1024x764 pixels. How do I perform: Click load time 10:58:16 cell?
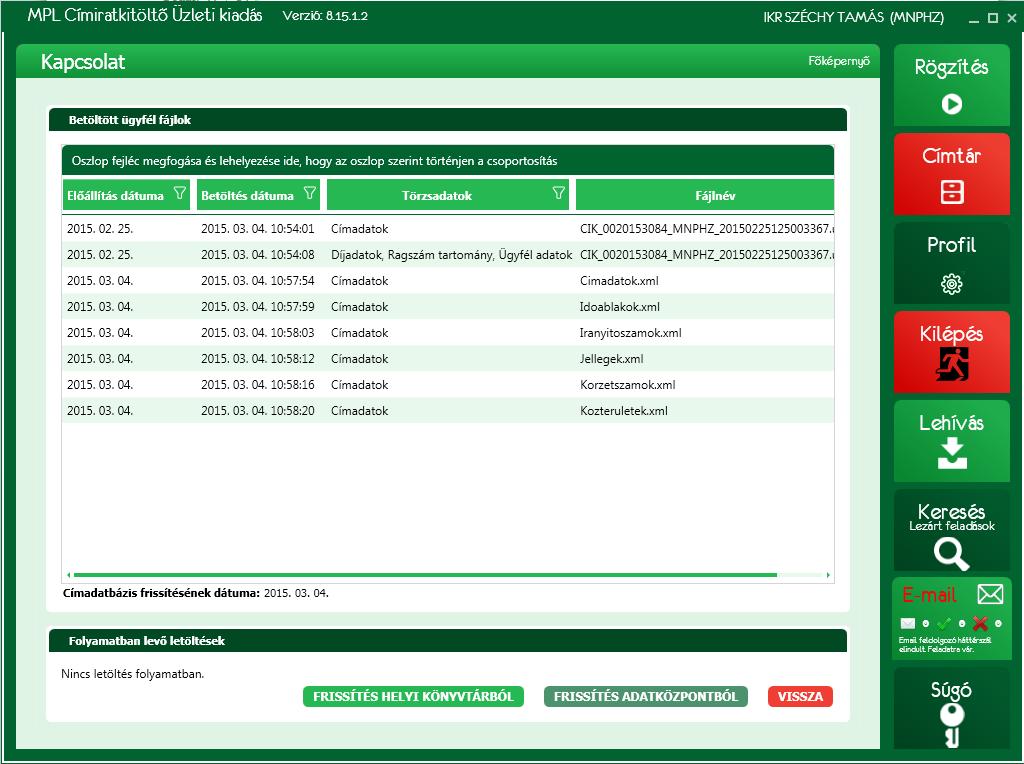coord(257,385)
